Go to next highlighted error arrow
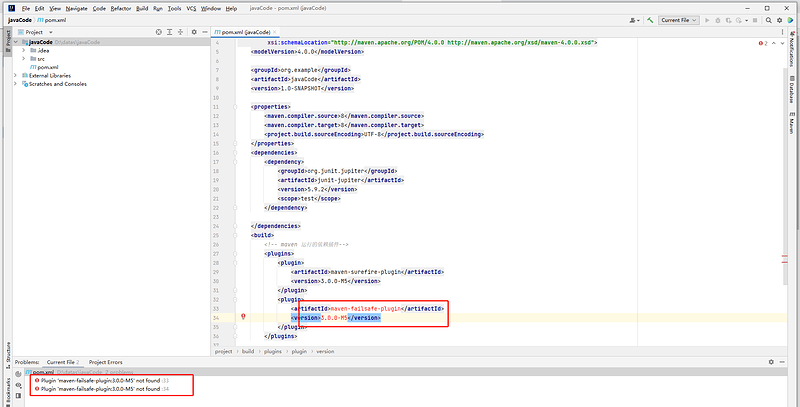 pyautogui.click(x=783, y=43)
